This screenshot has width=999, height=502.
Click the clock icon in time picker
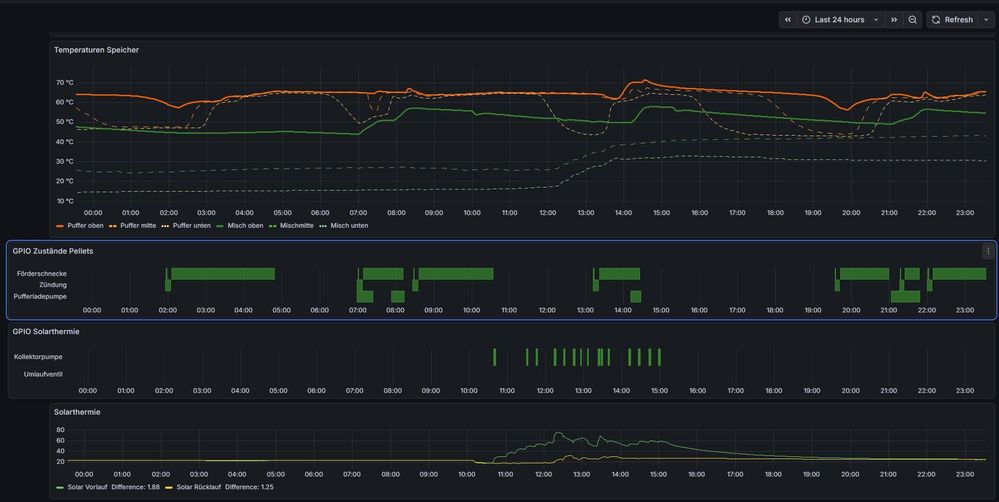(806, 20)
